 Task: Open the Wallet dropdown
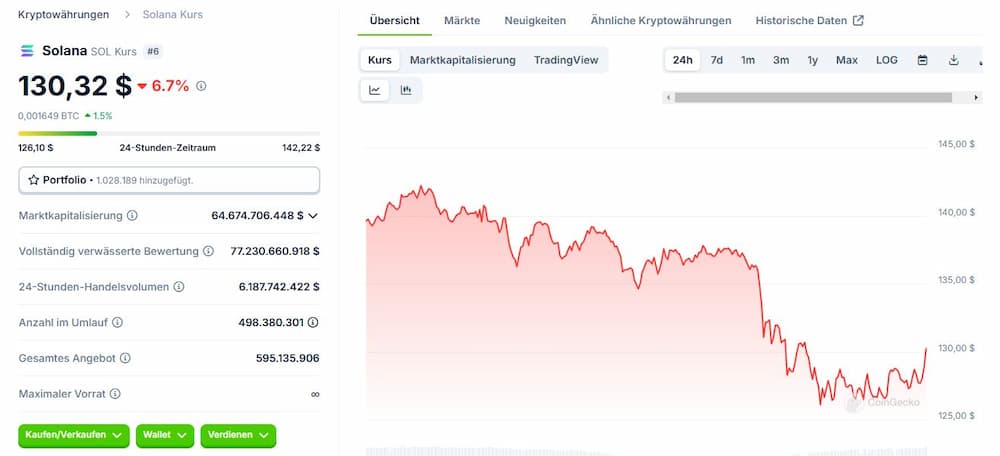165,435
